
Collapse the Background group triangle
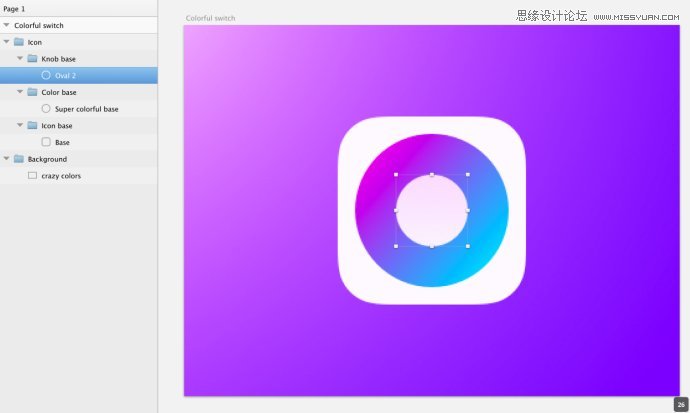click(x=6, y=158)
